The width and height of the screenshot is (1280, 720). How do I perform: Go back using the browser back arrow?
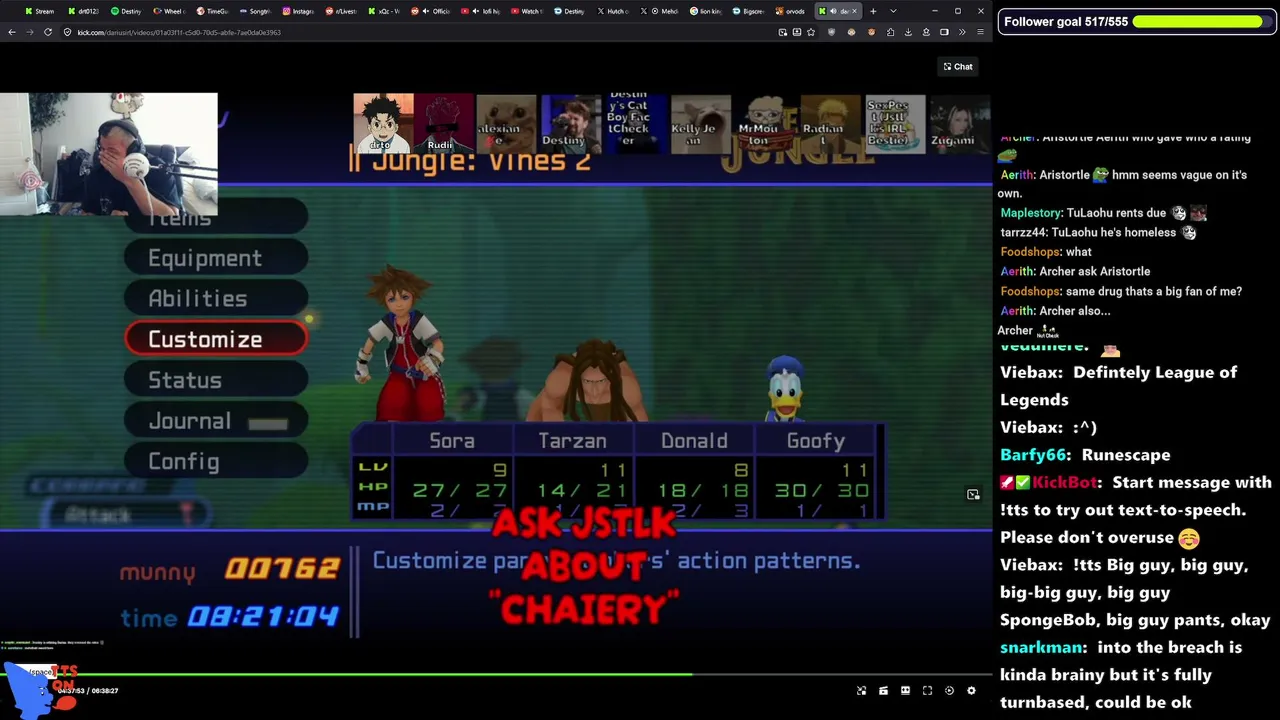click(11, 32)
